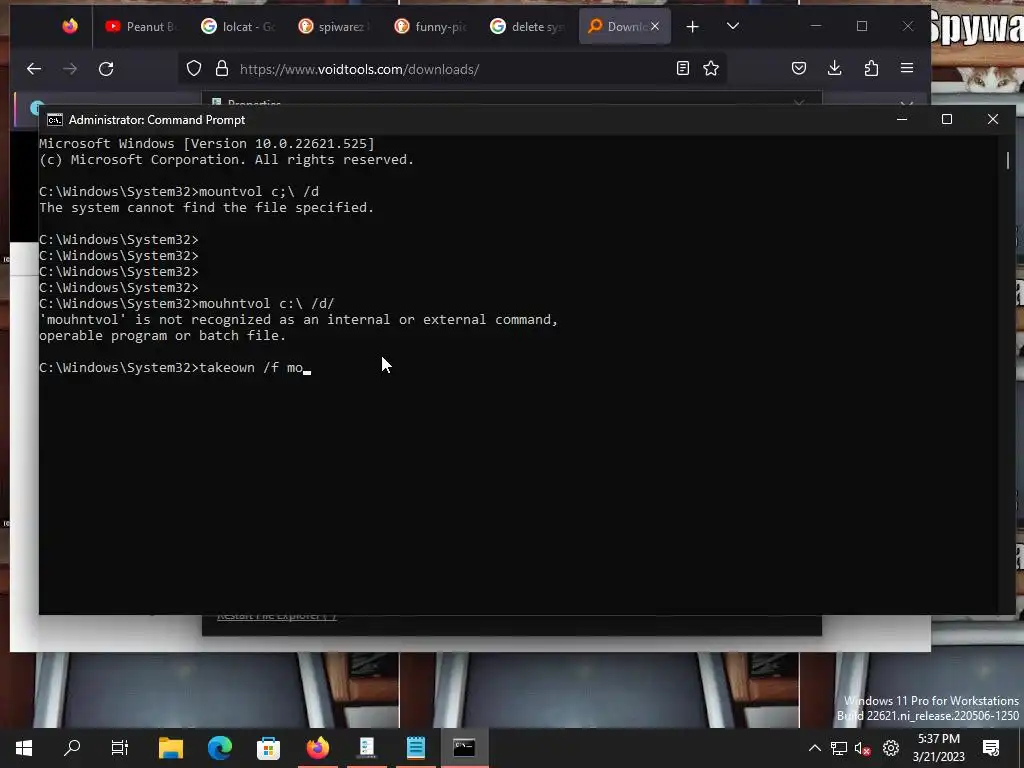
Task: Open Command Prompt title bar icon menu
Action: pyautogui.click(x=55, y=120)
